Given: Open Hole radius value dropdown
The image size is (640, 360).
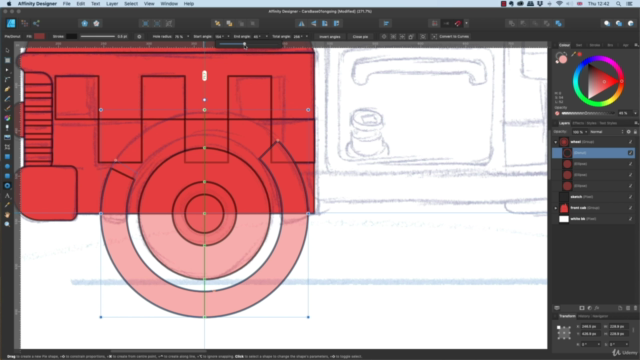Looking at the screenshot, I should (x=188, y=36).
